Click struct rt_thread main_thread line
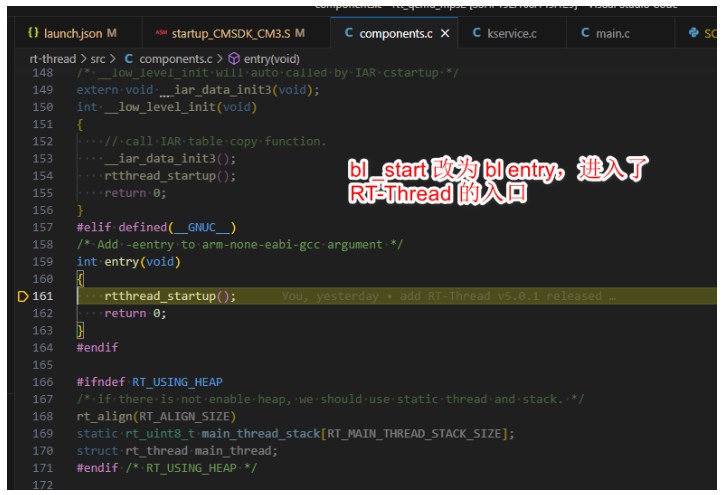The height and width of the screenshot is (495, 724). coord(177,451)
